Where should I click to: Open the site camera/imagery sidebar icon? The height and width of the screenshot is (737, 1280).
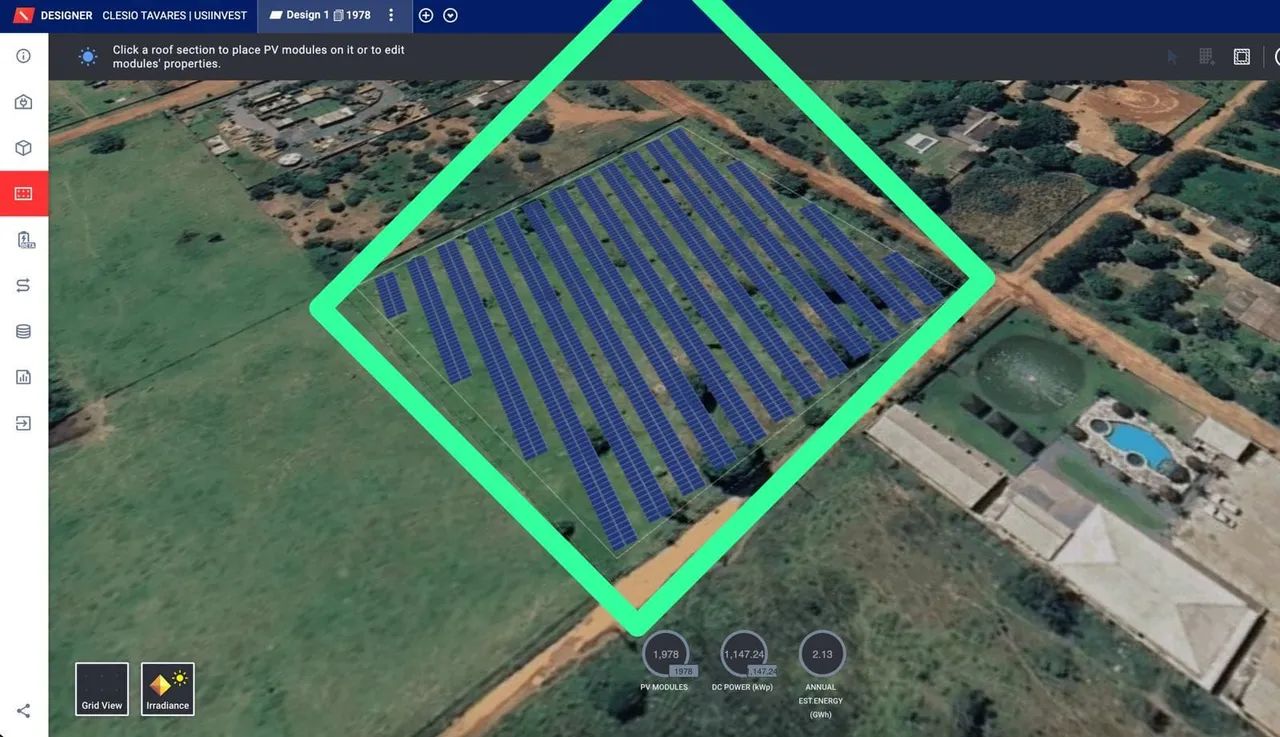click(x=24, y=102)
